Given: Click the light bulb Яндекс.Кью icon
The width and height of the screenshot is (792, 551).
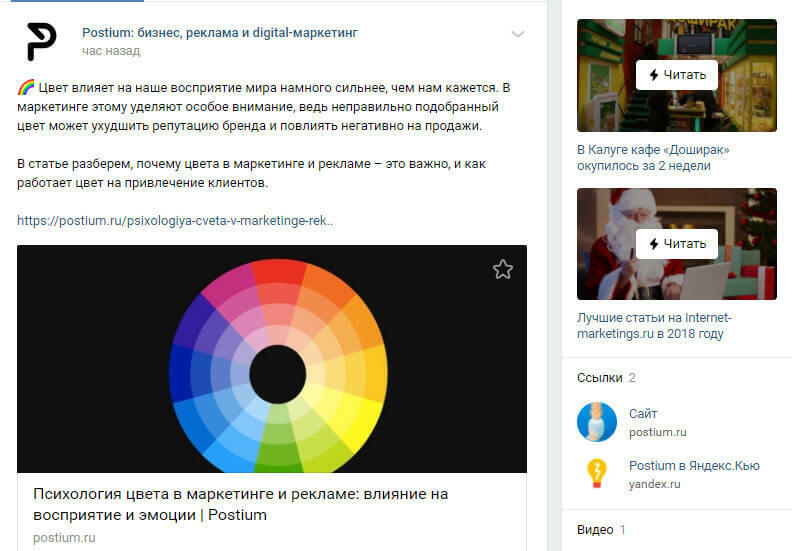Looking at the screenshot, I should tap(597, 473).
